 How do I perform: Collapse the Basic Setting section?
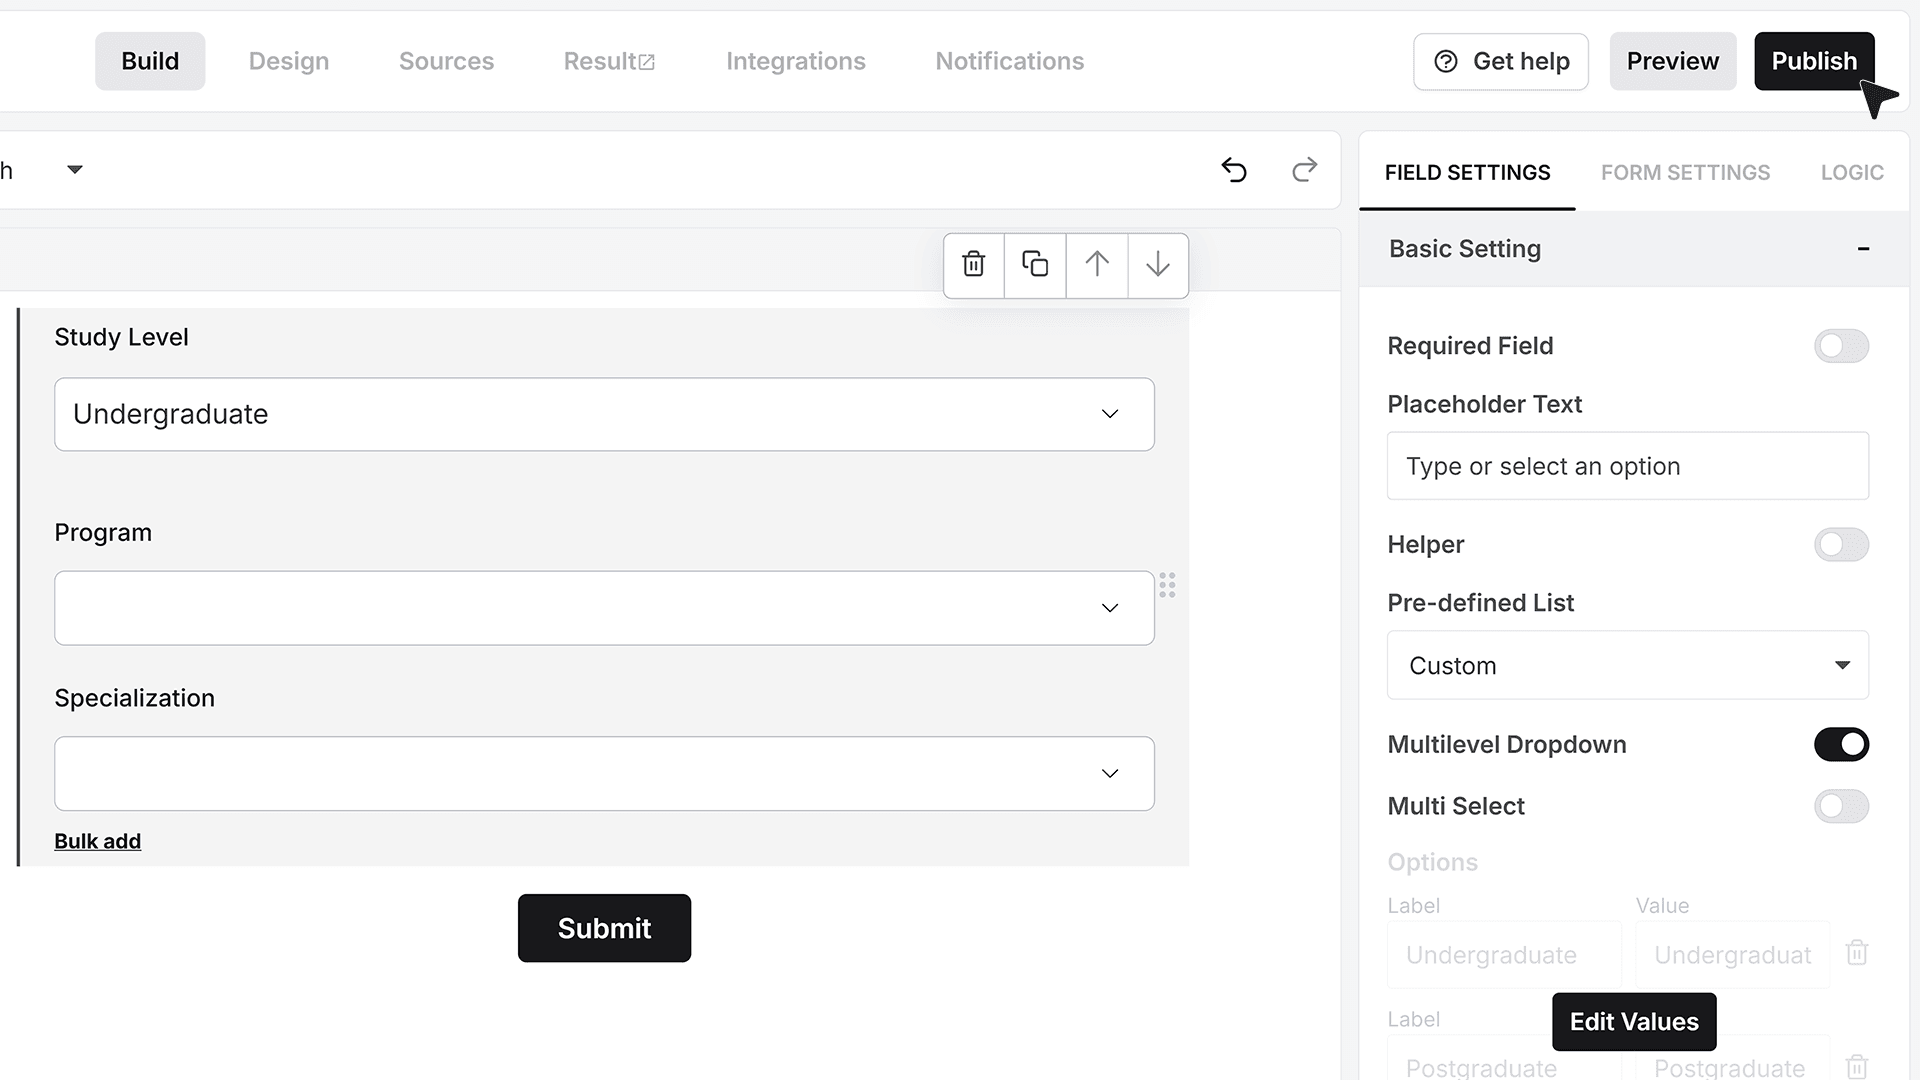click(1863, 249)
